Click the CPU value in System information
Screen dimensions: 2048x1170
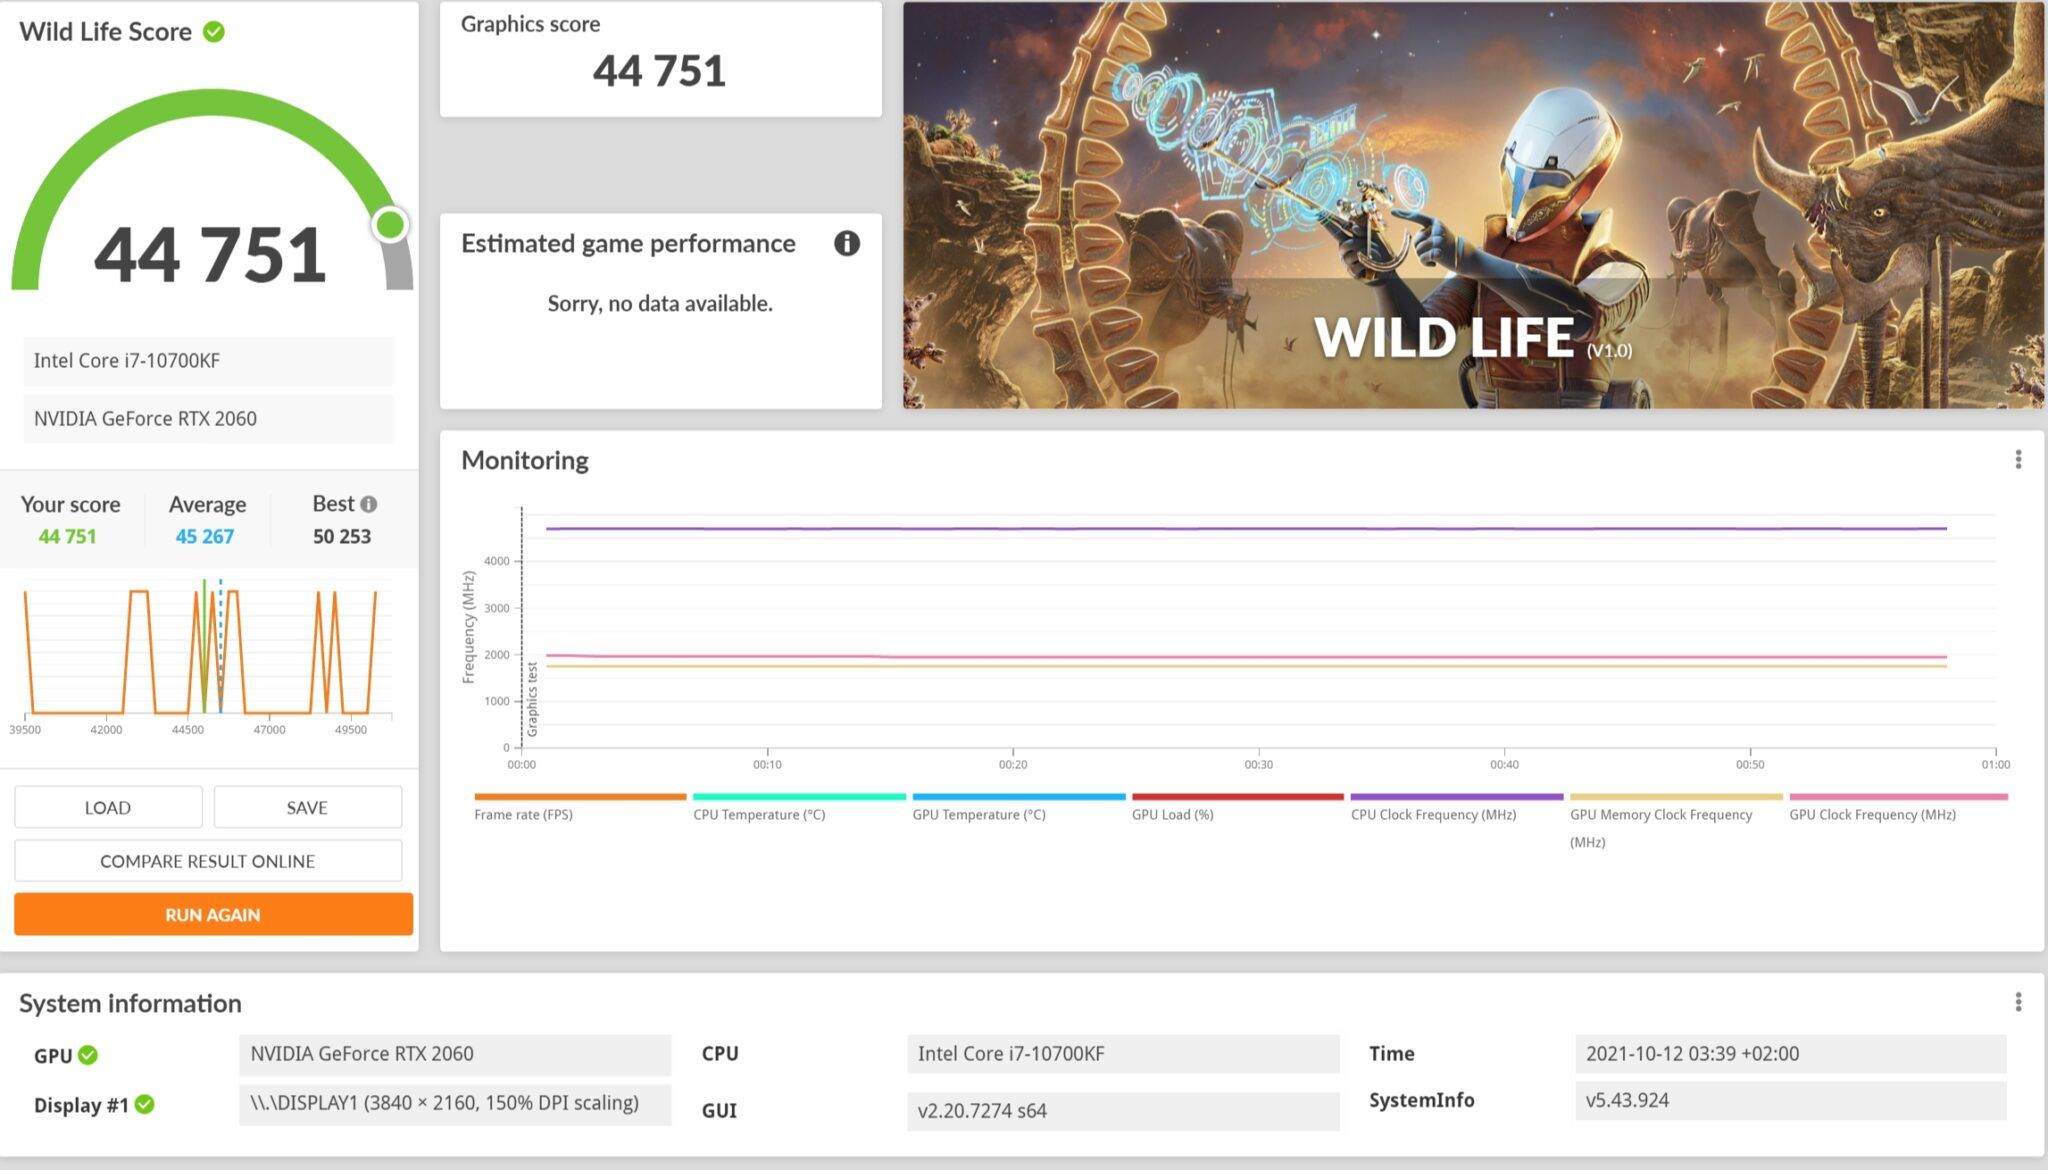pyautogui.click(x=1123, y=1054)
